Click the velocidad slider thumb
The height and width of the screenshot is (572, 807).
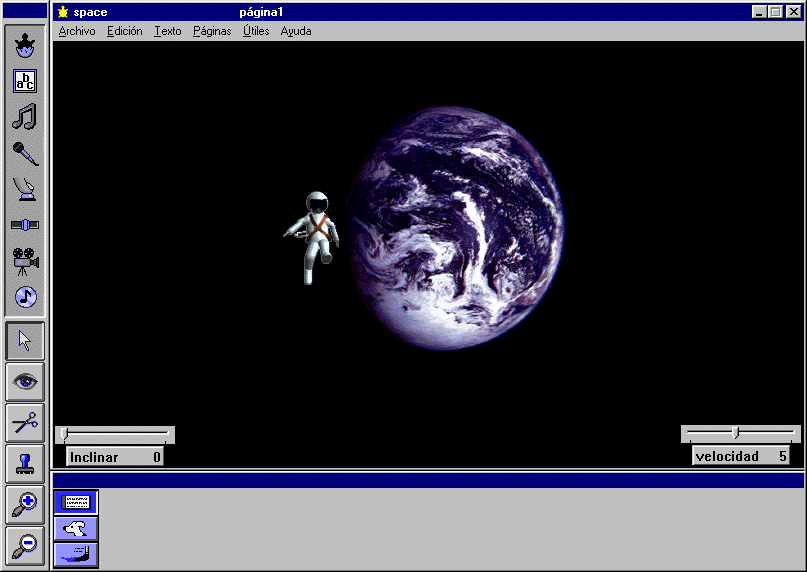[736, 433]
